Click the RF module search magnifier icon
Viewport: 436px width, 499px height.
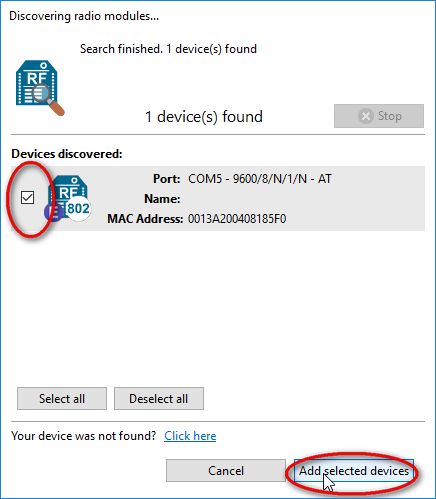(40, 88)
